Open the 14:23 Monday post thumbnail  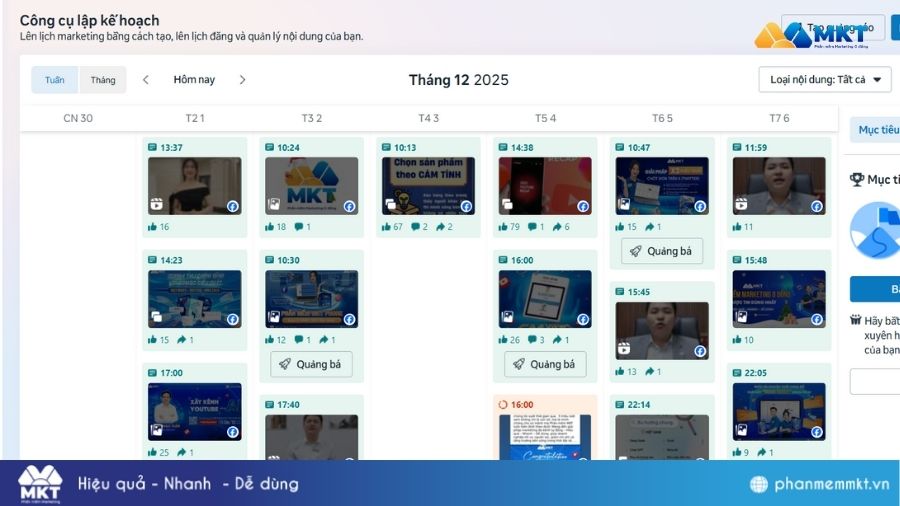195,299
